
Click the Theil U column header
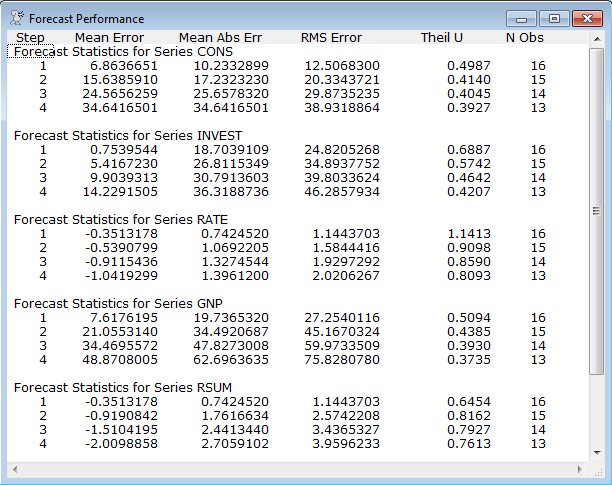(445, 38)
